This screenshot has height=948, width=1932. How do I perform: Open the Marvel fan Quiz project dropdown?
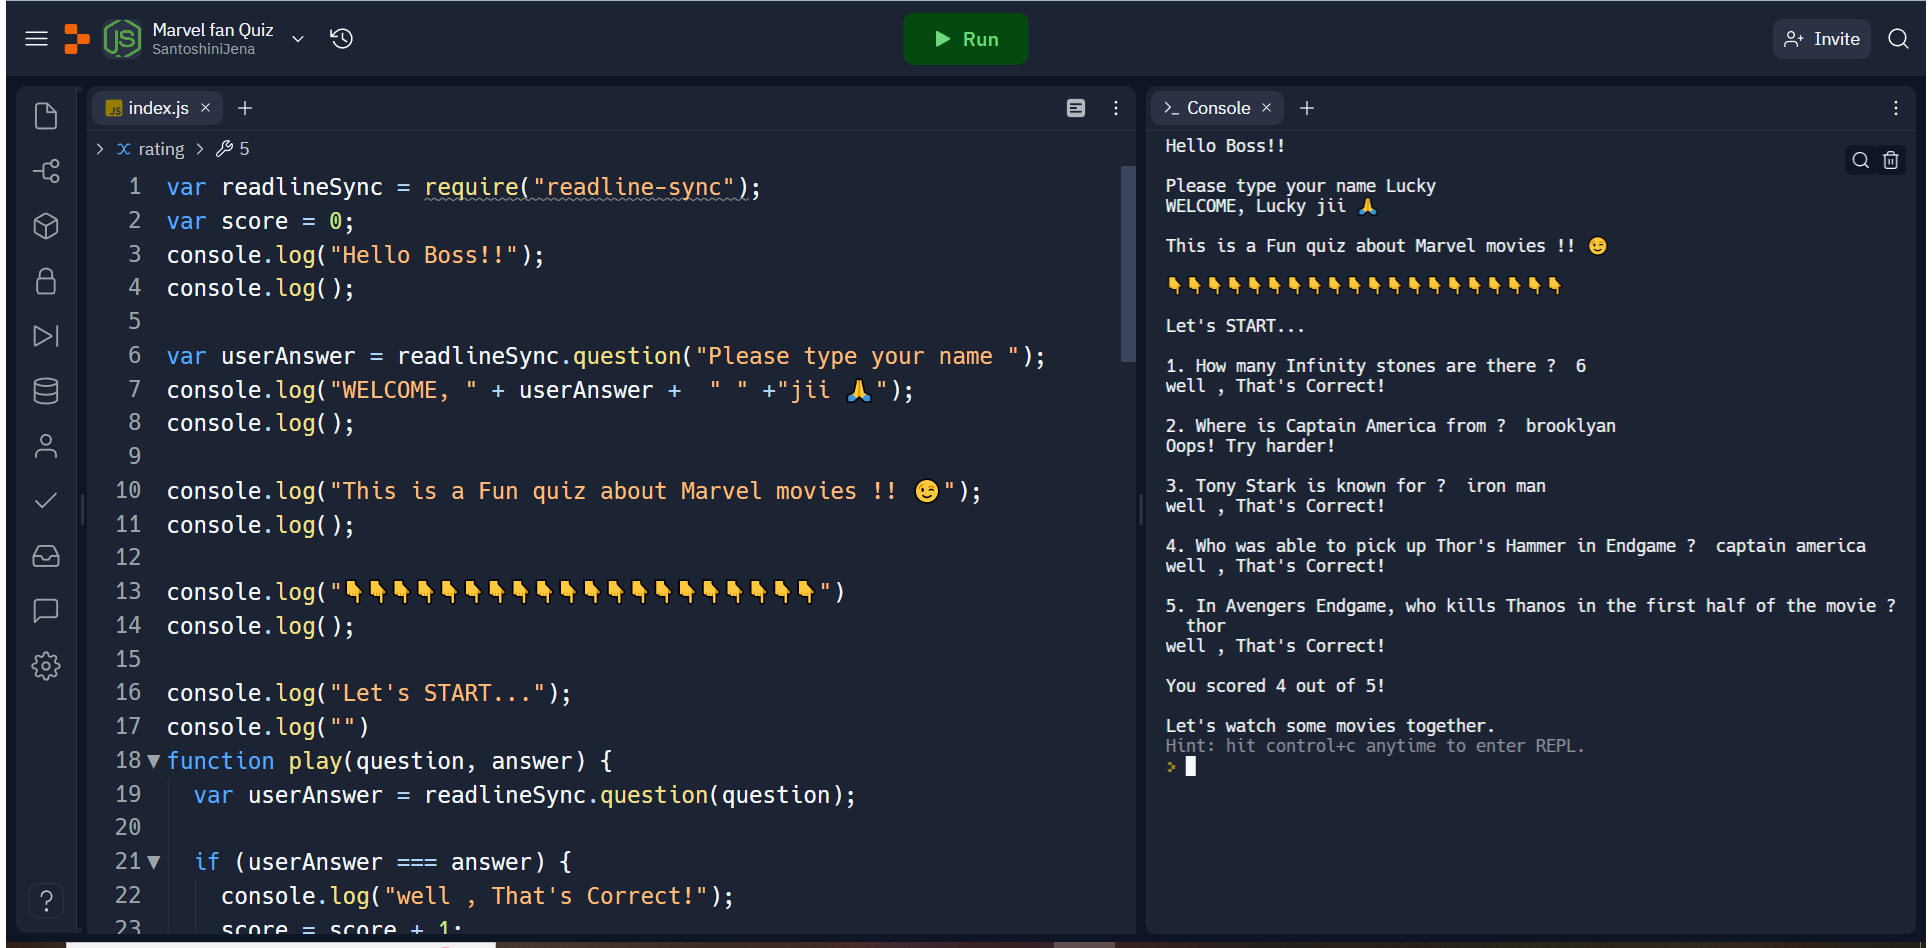(297, 39)
